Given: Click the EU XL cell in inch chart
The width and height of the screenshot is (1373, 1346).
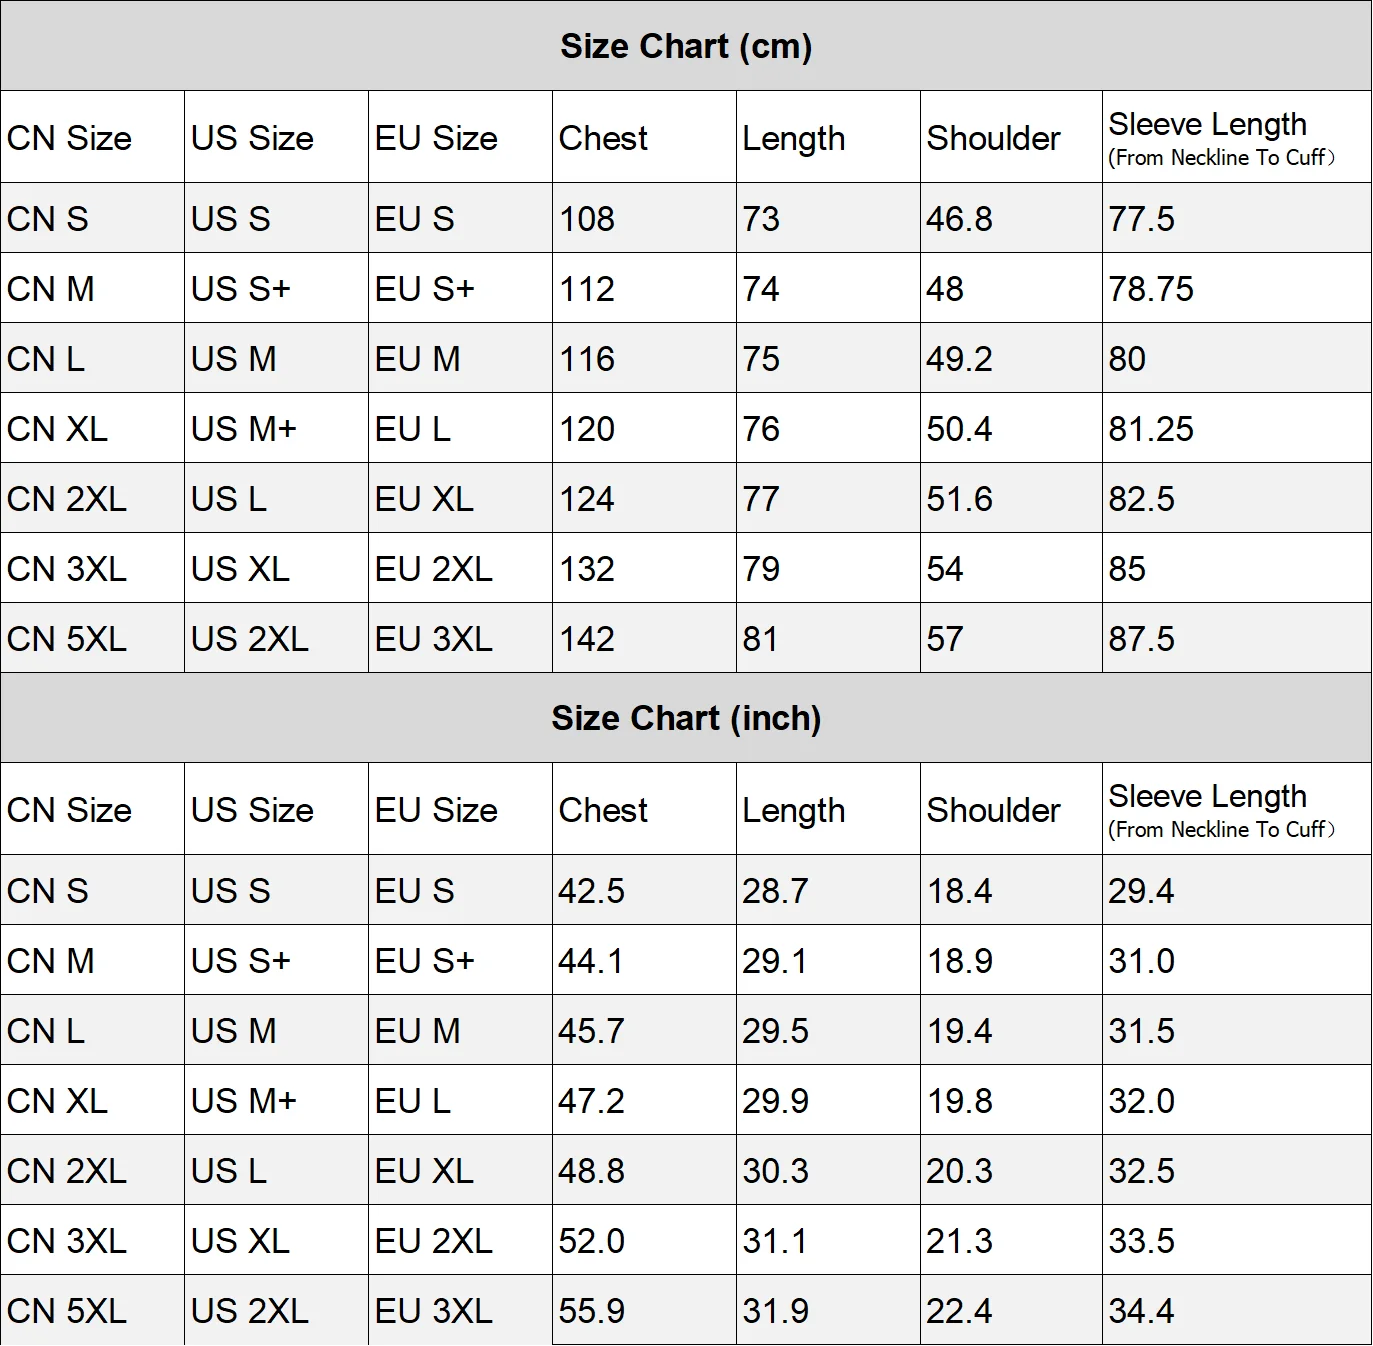Looking at the screenshot, I should coord(424,1171).
